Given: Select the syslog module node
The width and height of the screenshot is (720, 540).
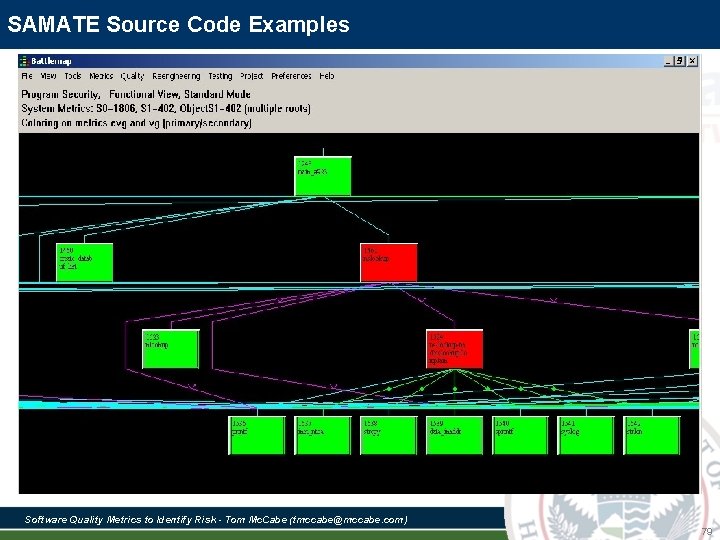Looking at the screenshot, I should click(586, 435).
